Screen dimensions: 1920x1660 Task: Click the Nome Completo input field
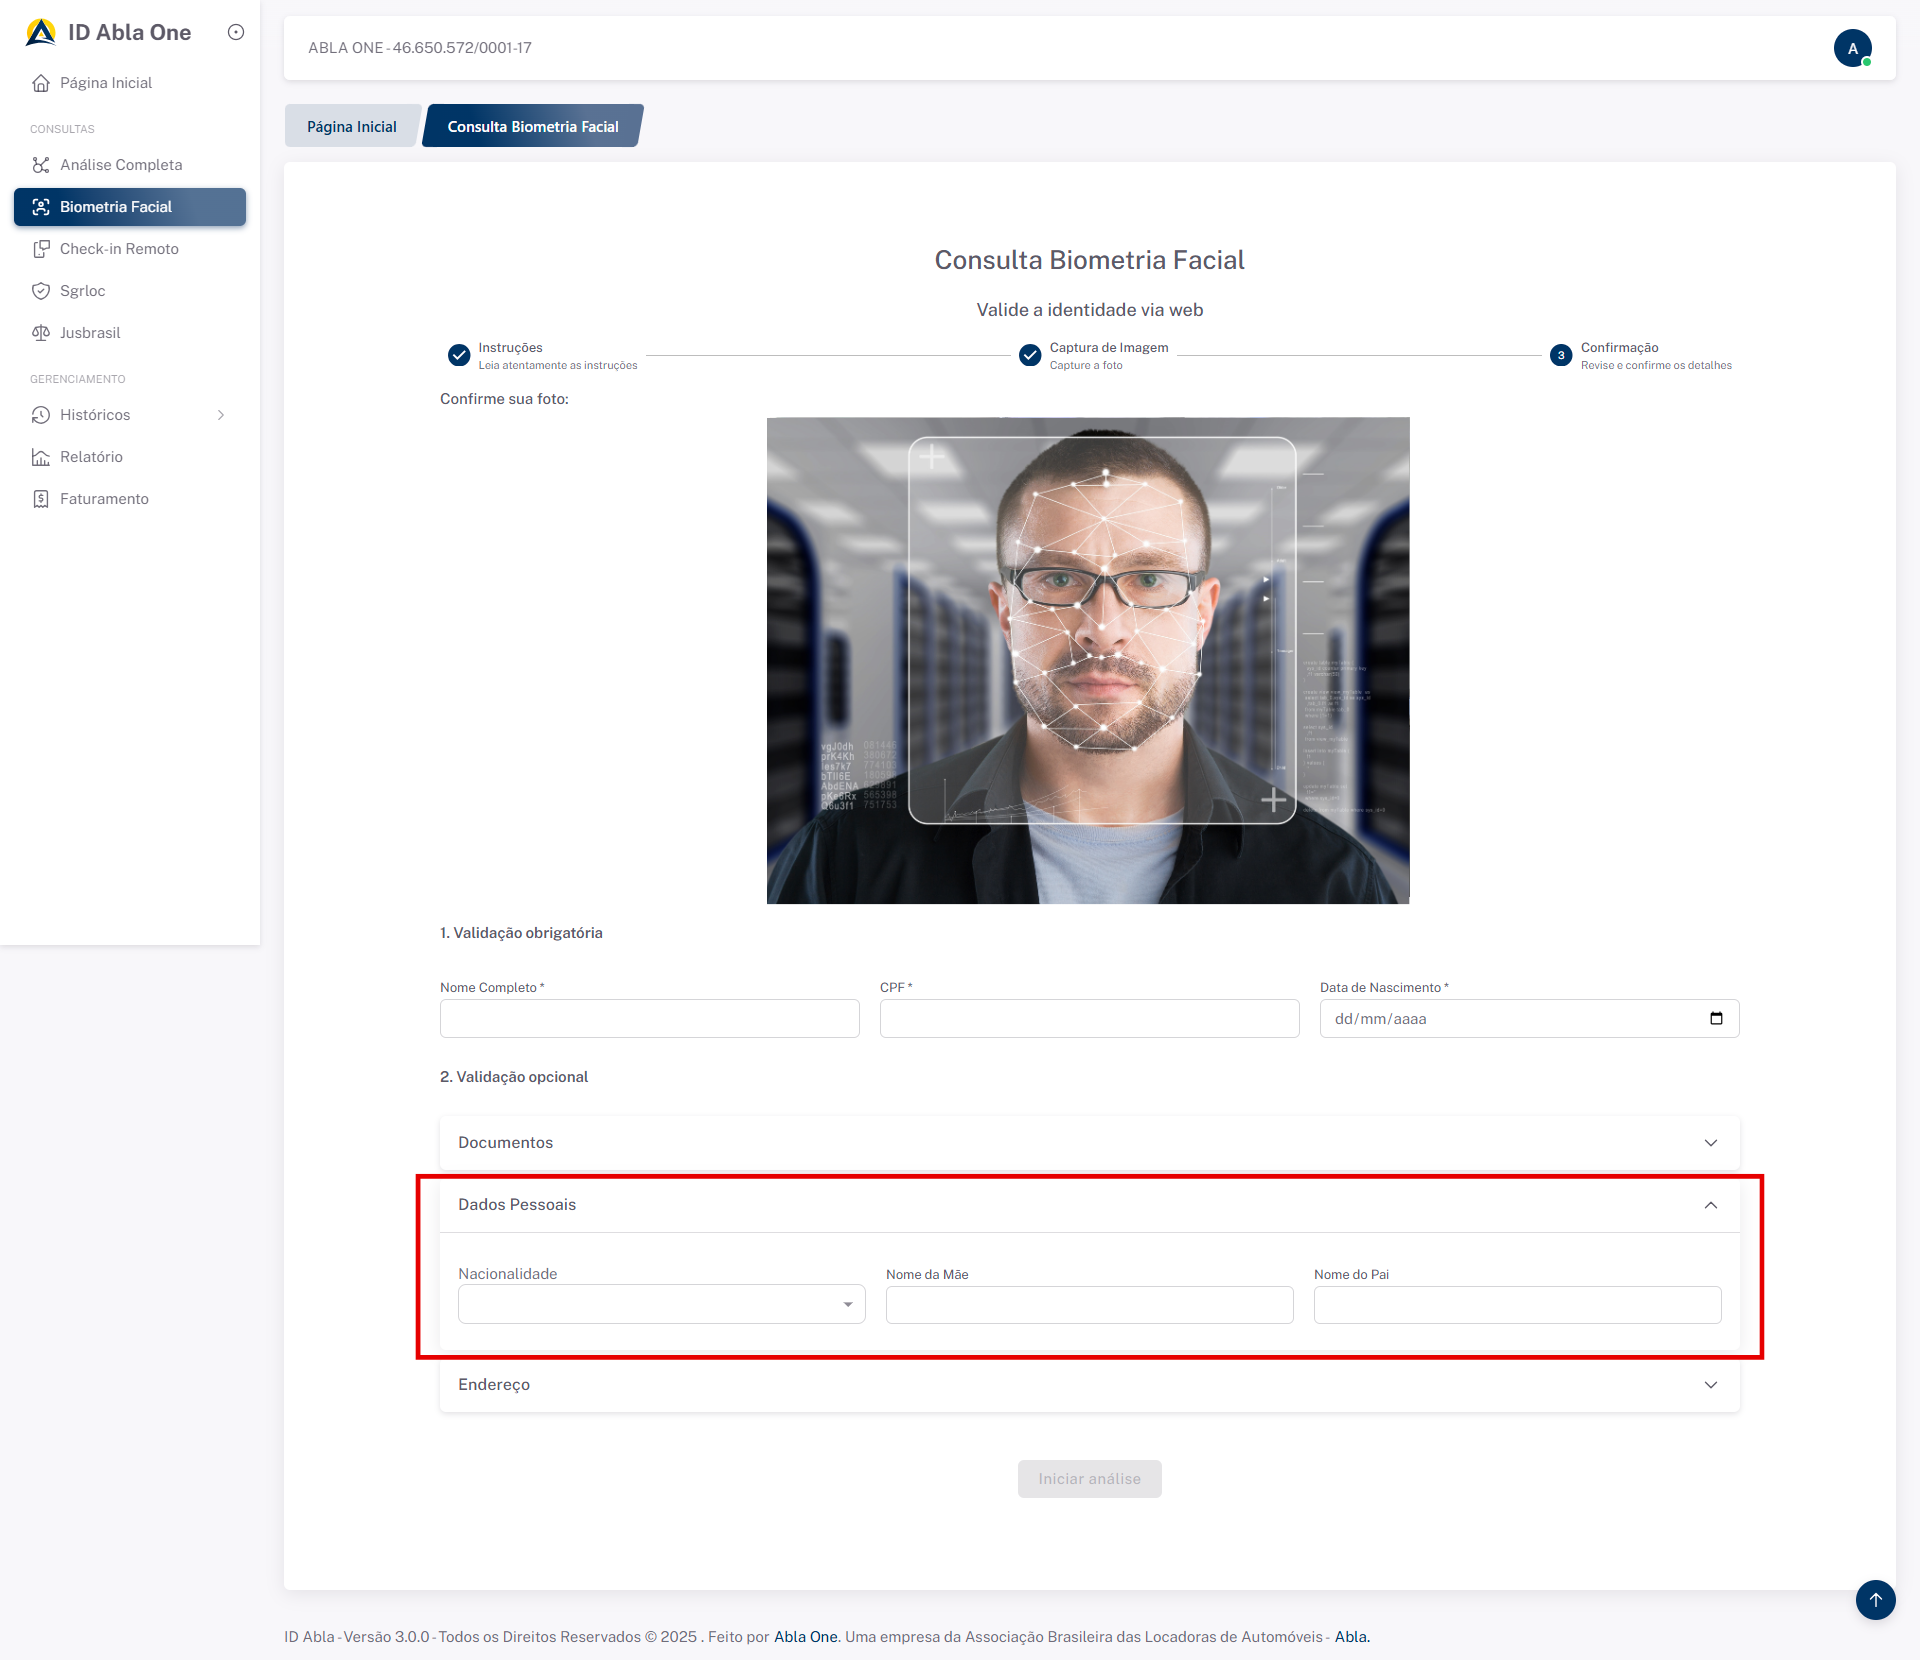click(649, 1018)
